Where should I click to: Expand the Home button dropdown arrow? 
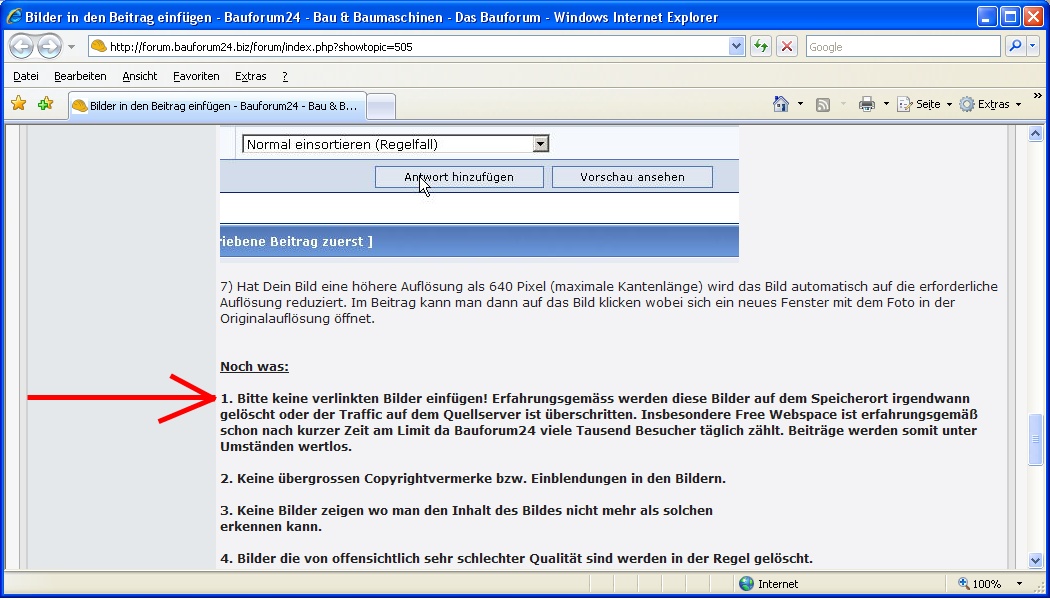[x=800, y=104]
